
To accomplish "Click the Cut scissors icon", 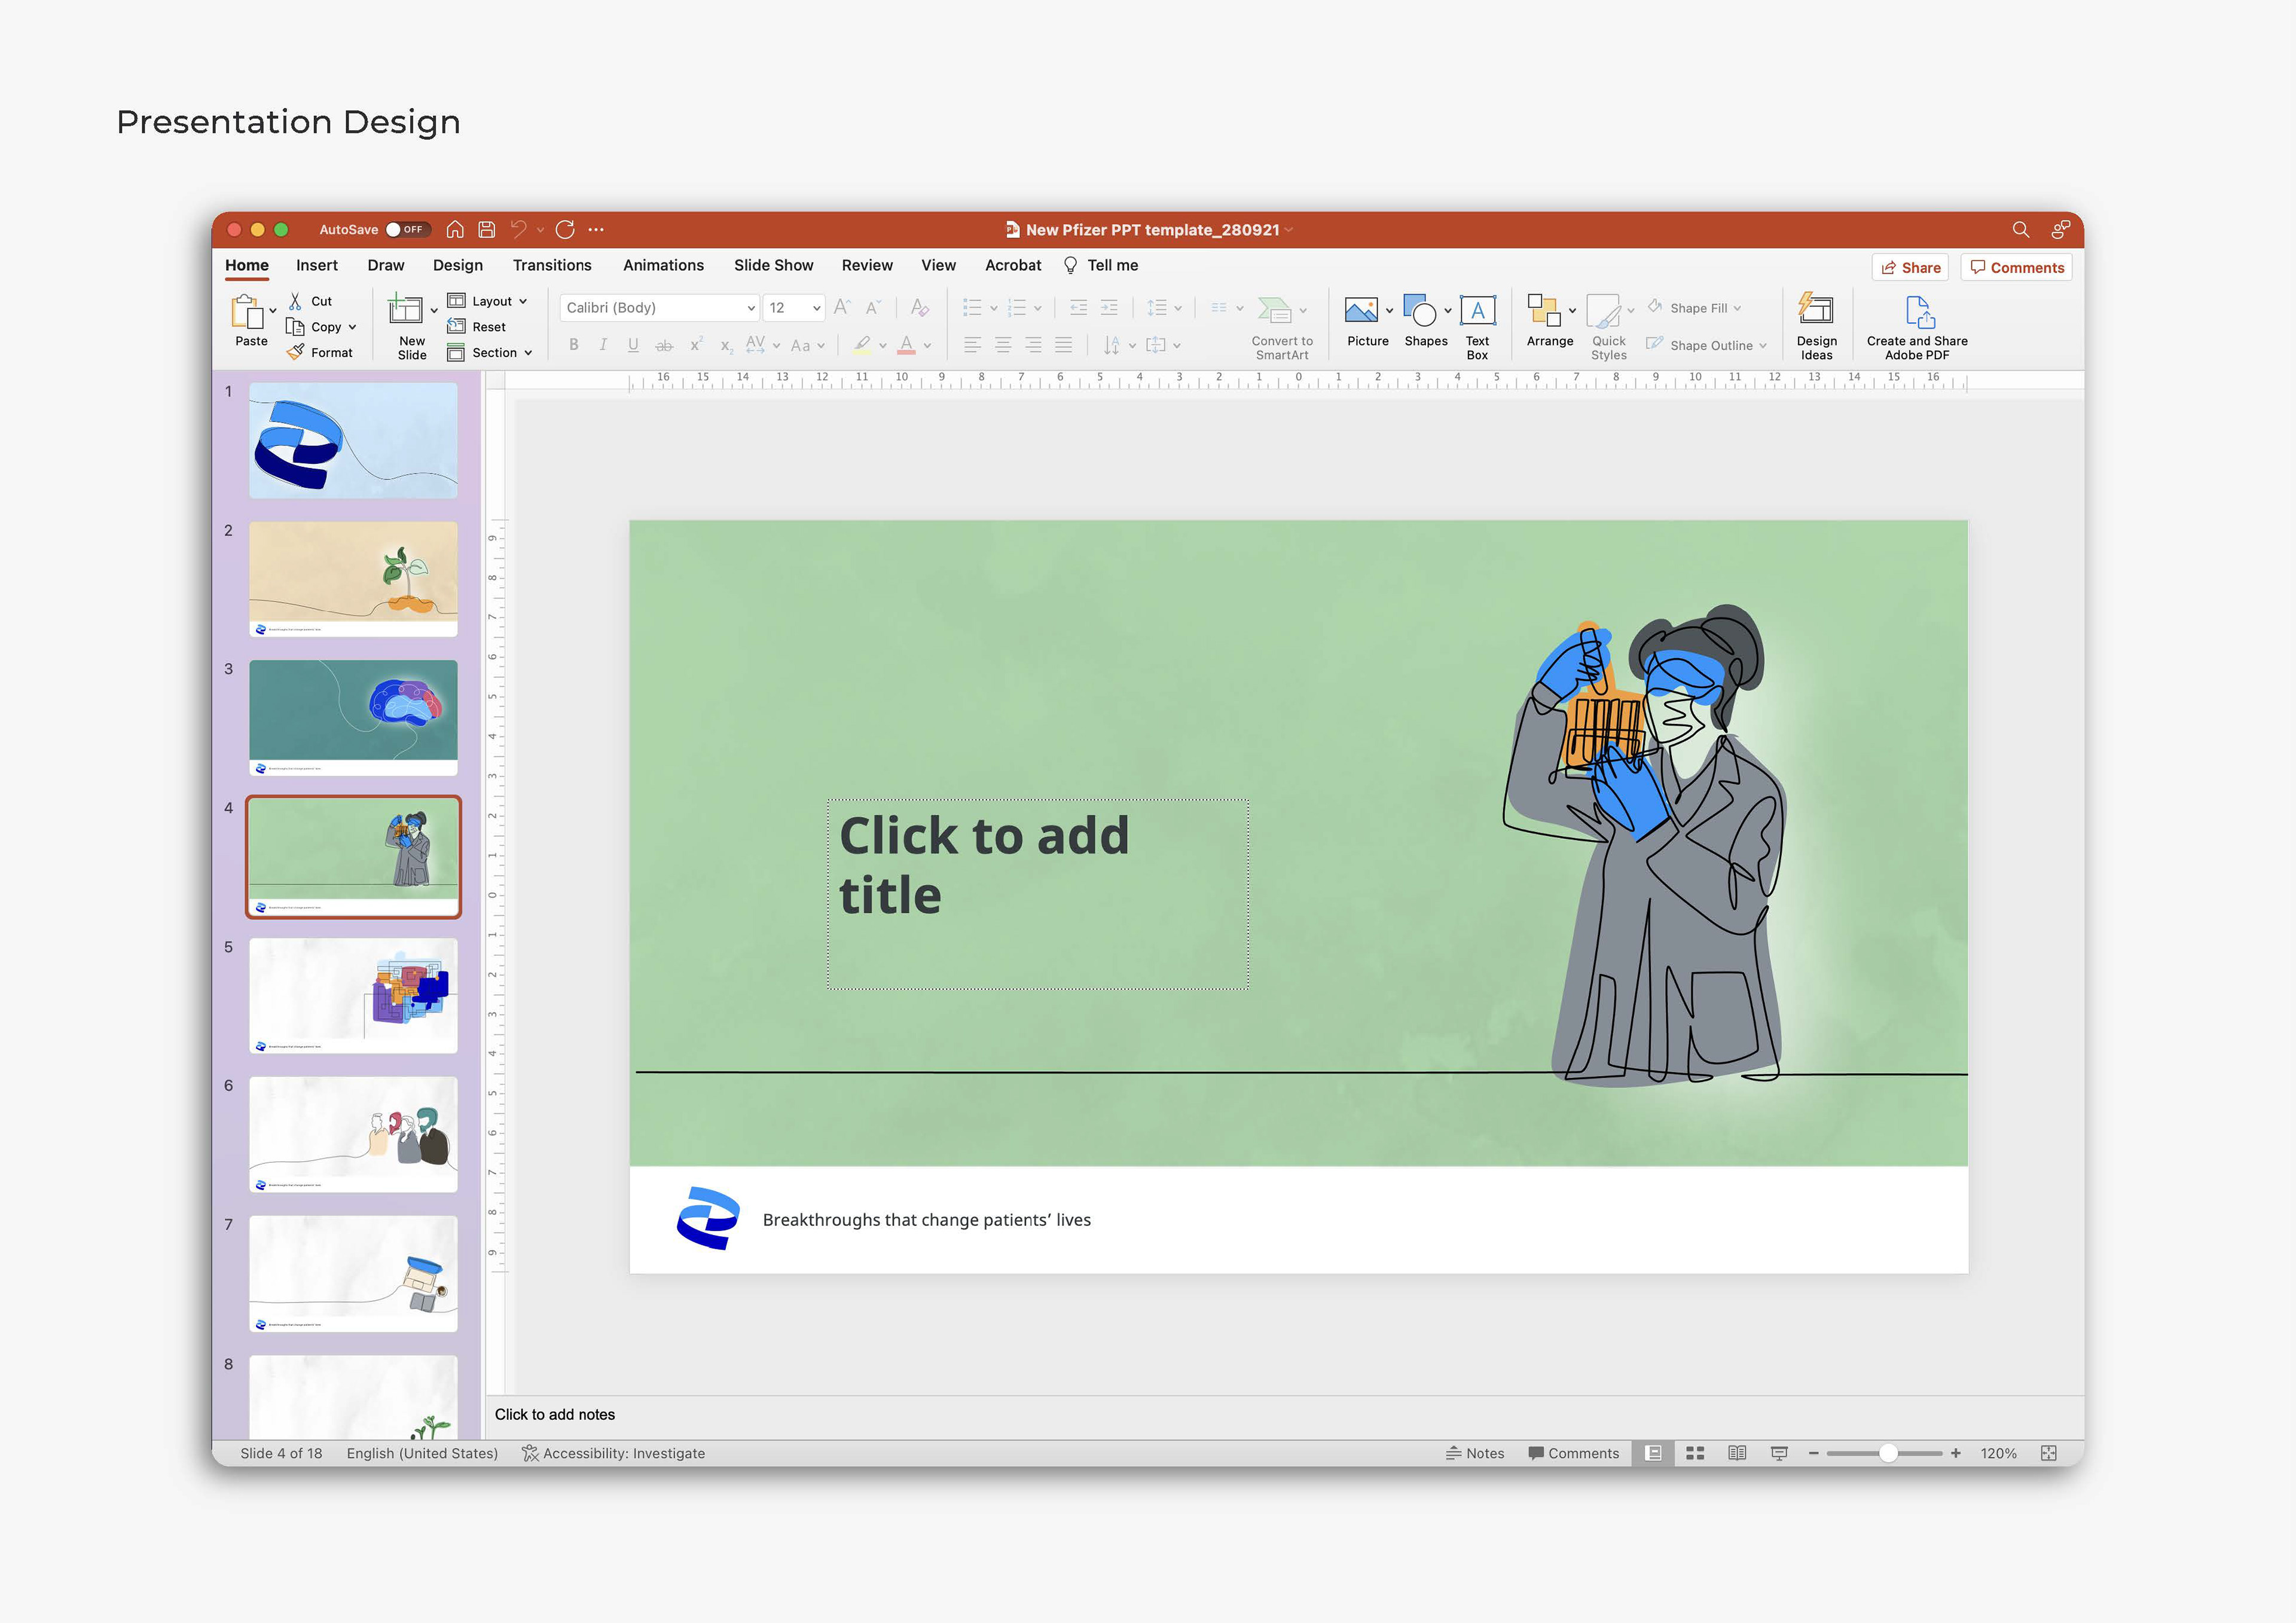I will pos(295,301).
